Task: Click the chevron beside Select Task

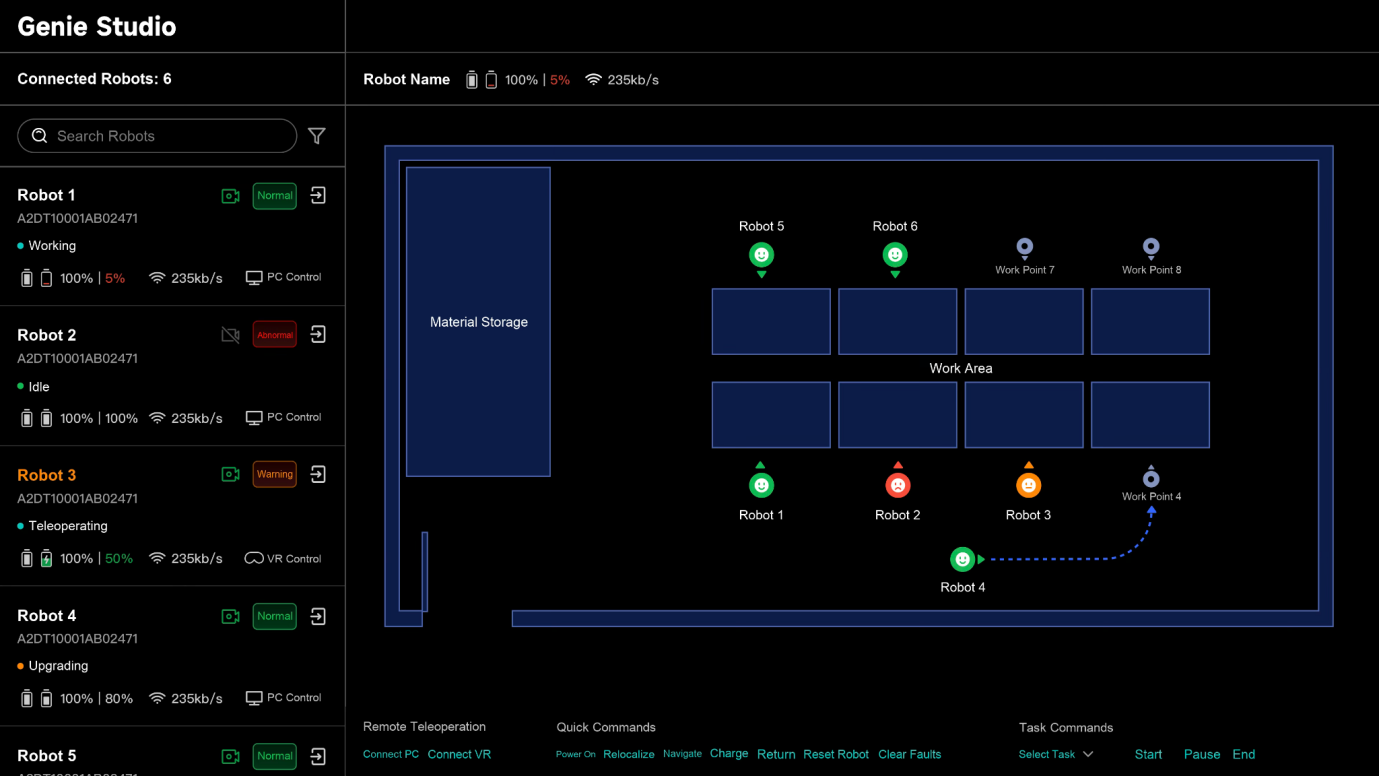Action: click(1088, 754)
